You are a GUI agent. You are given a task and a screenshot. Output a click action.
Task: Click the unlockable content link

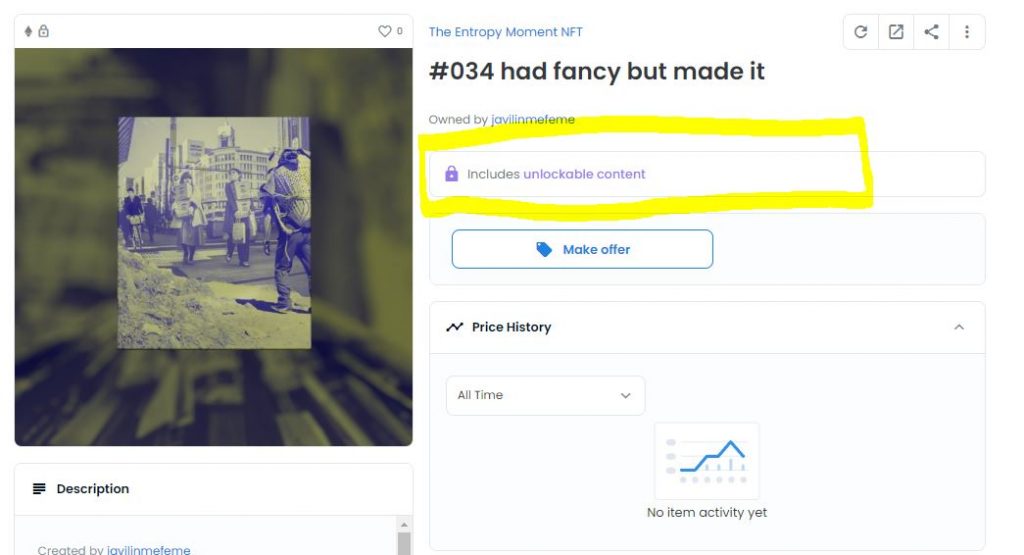[x=584, y=174]
